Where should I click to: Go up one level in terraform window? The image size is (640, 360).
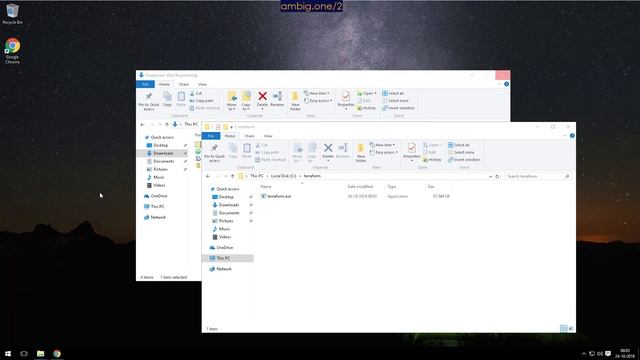233,176
